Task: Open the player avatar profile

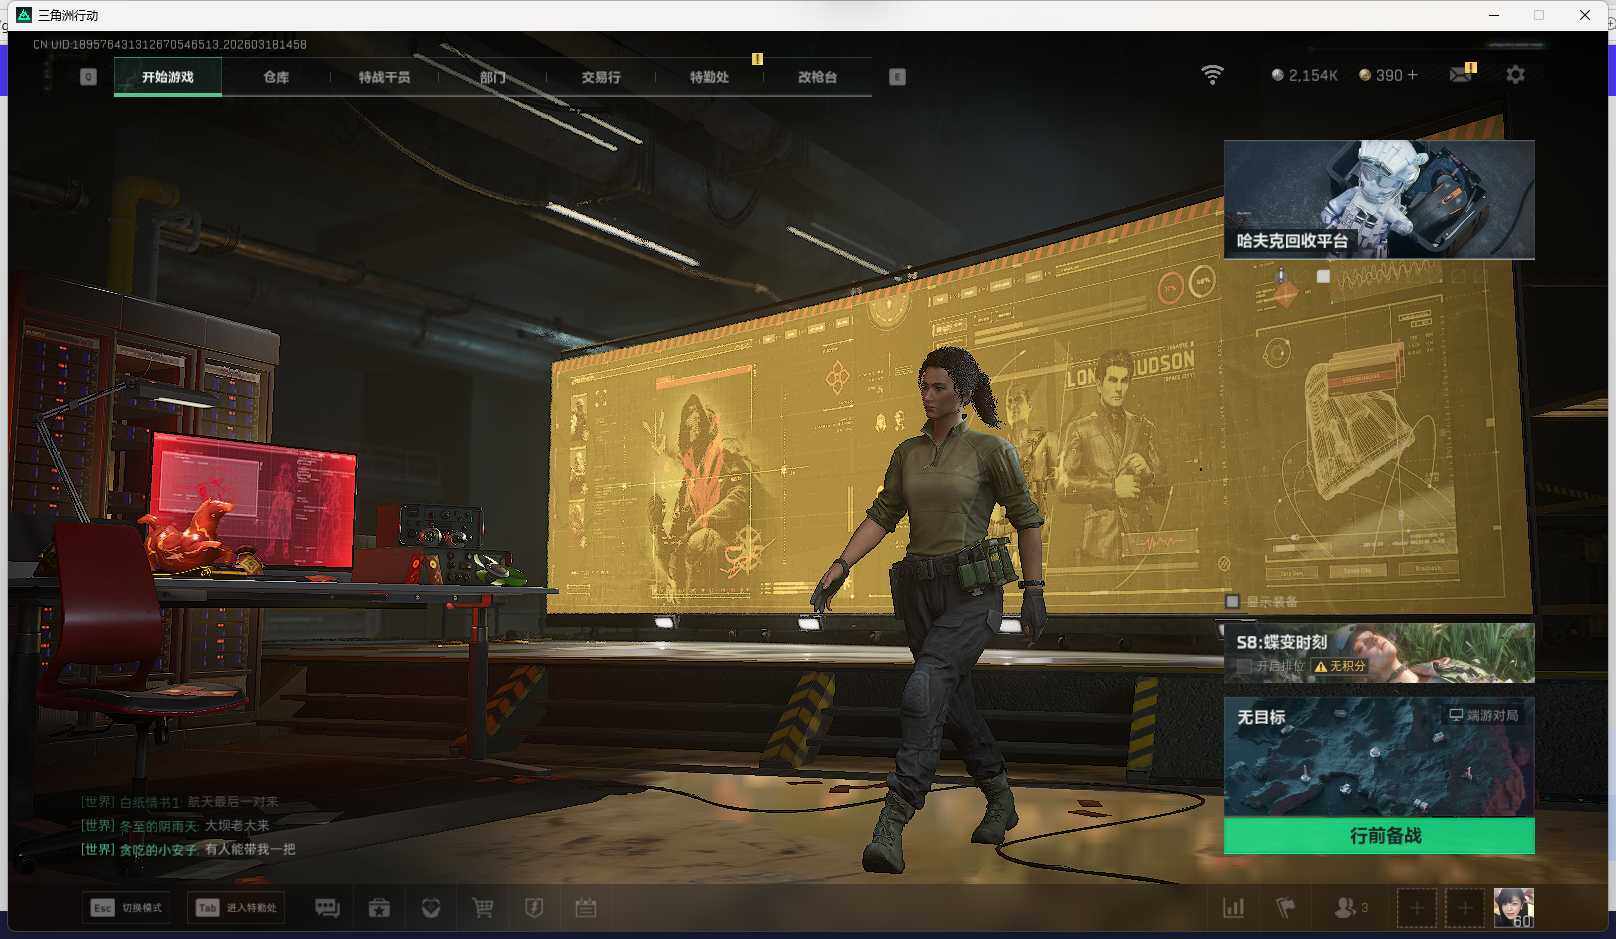Action: (x=1513, y=908)
